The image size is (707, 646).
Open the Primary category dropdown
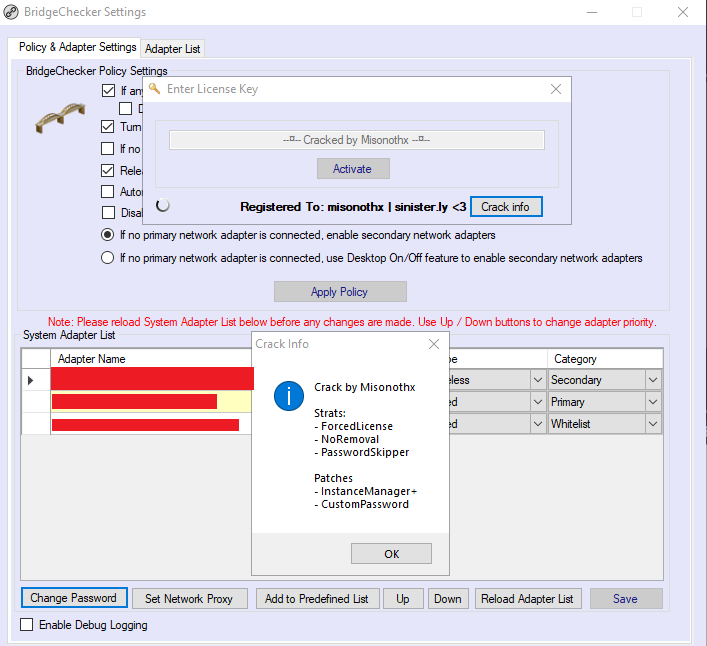653,402
